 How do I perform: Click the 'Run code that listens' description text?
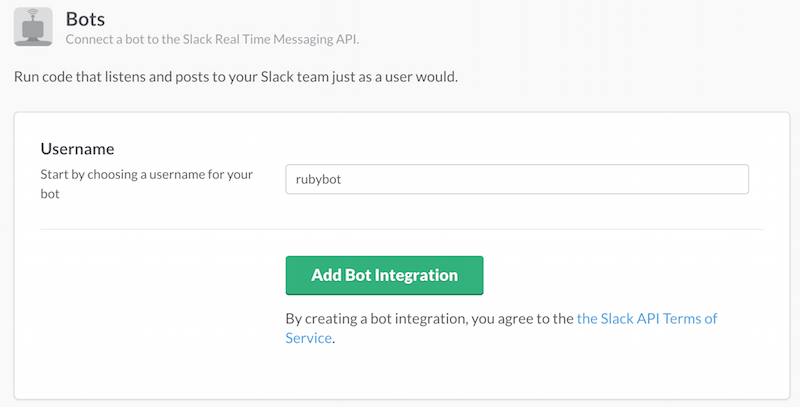(x=236, y=77)
